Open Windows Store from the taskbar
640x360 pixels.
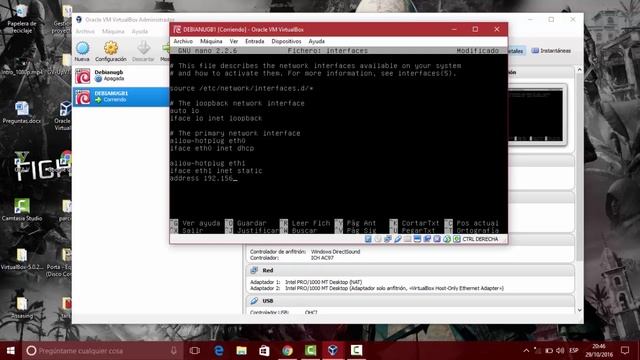[x=264, y=350]
